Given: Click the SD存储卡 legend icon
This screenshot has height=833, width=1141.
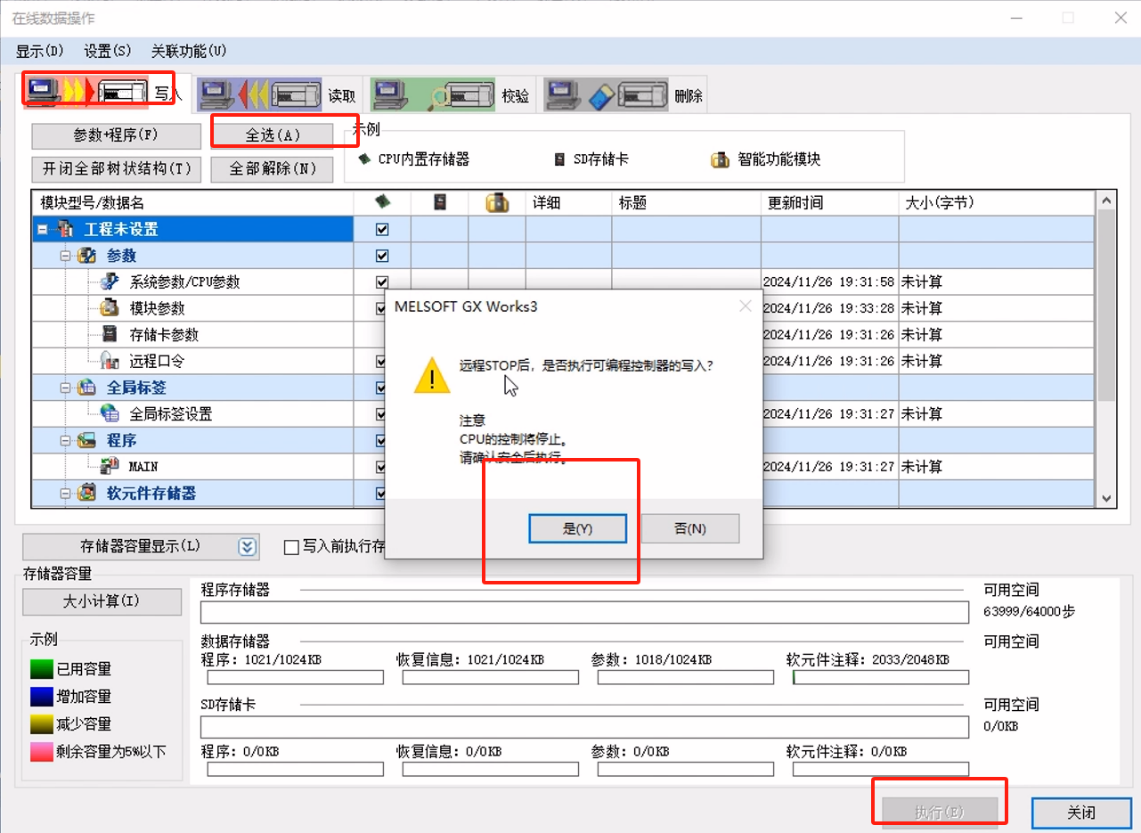Looking at the screenshot, I should [559, 158].
